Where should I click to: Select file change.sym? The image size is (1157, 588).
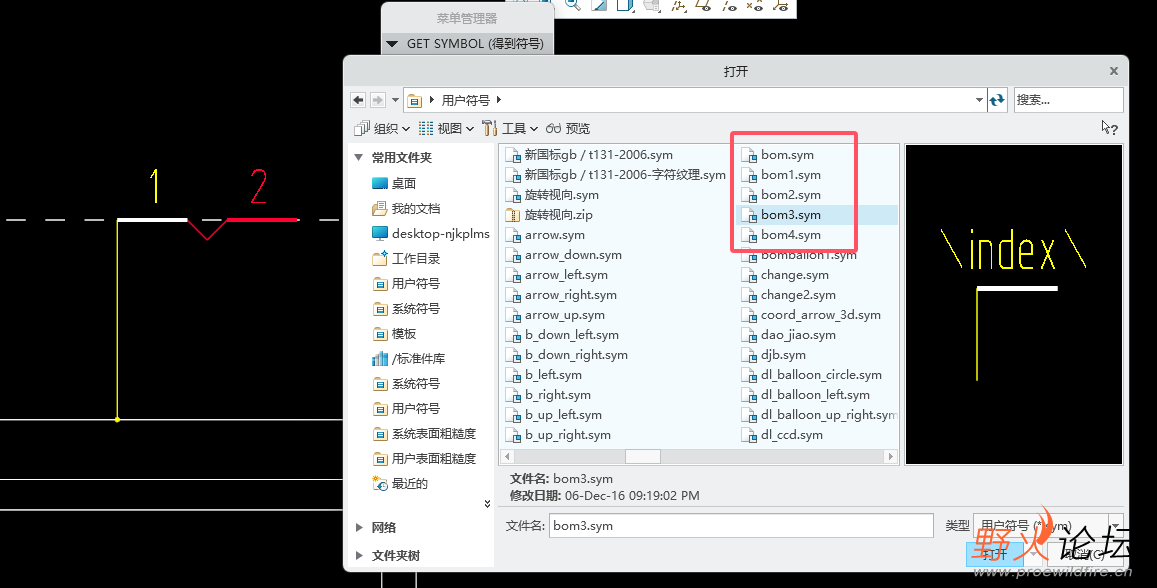786,274
